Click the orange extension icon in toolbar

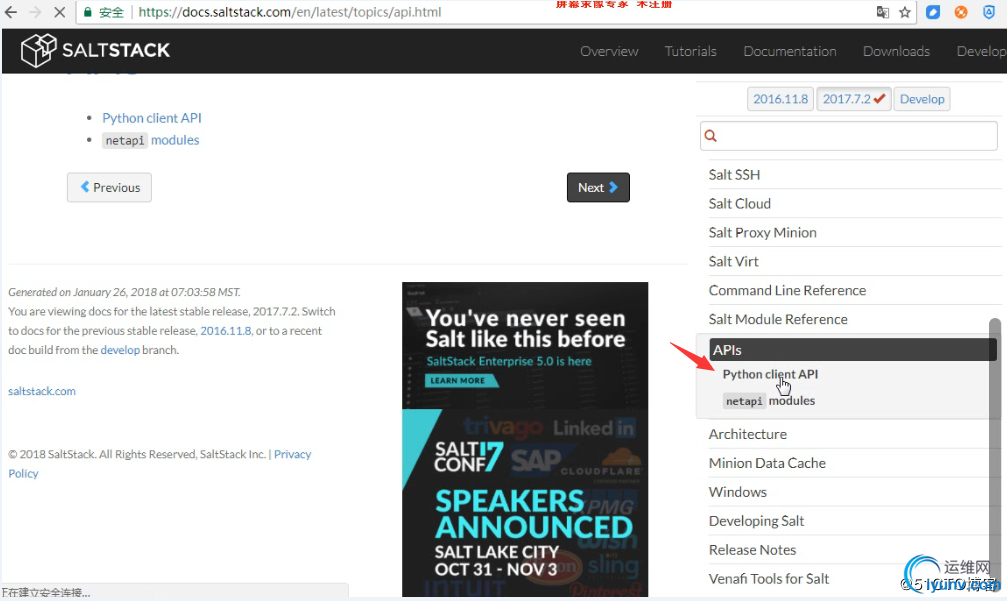pyautogui.click(x=961, y=12)
